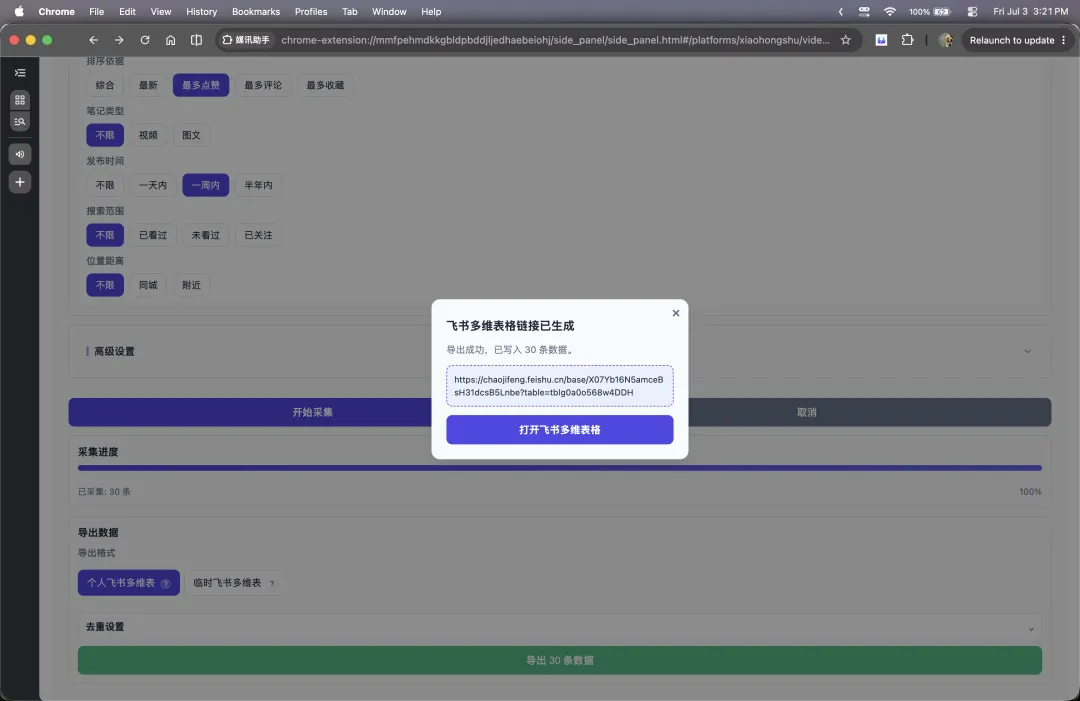The width and height of the screenshot is (1080, 701).
Task: Click the battery status icon
Action: [x=942, y=12]
